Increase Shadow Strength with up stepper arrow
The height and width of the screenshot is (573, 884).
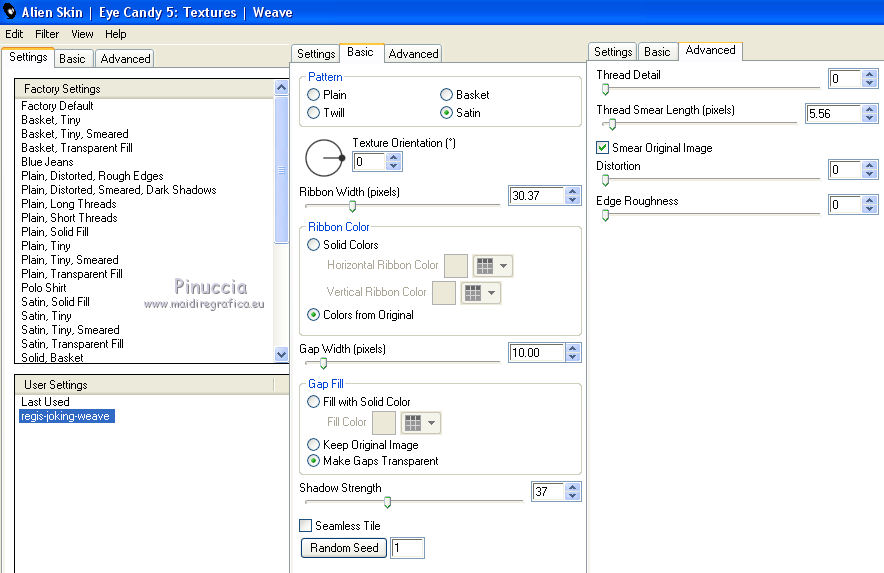[x=573, y=487]
